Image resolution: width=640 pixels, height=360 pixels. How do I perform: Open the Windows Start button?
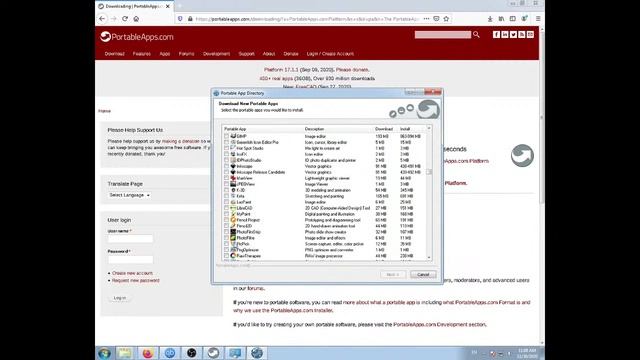(x=104, y=353)
